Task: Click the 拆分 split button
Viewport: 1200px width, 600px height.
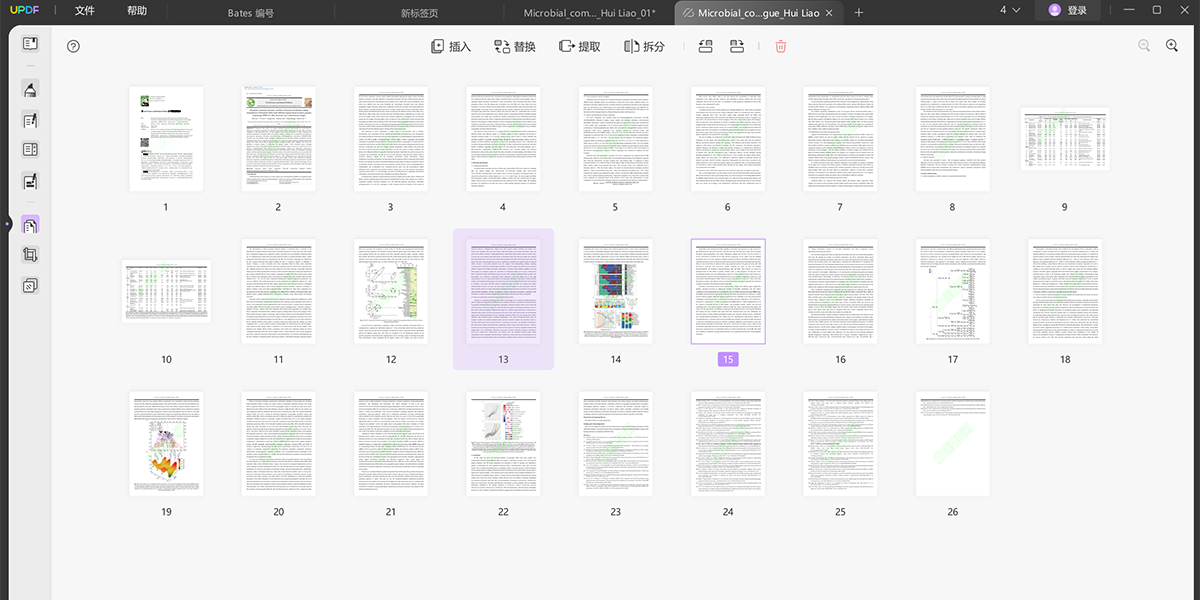Action: coord(644,46)
